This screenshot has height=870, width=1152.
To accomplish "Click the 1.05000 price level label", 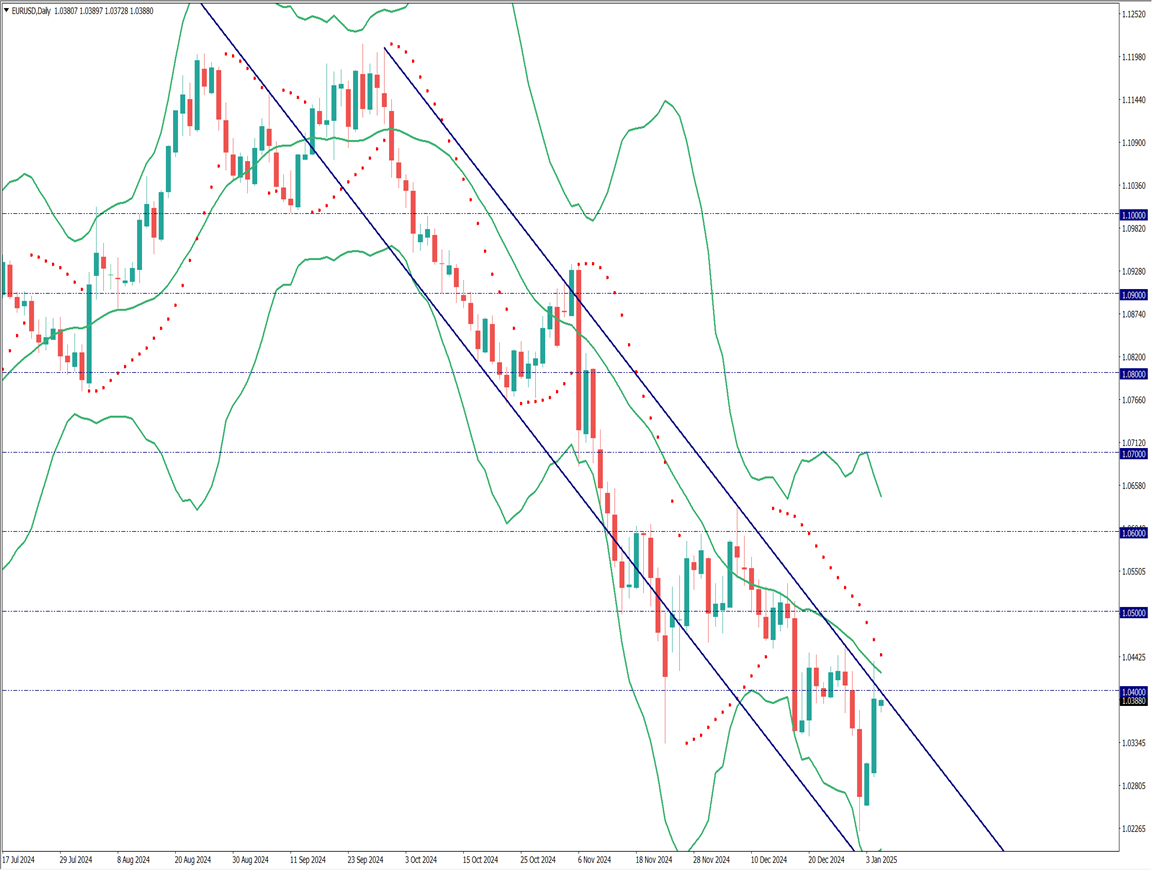I will (x=1134, y=612).
